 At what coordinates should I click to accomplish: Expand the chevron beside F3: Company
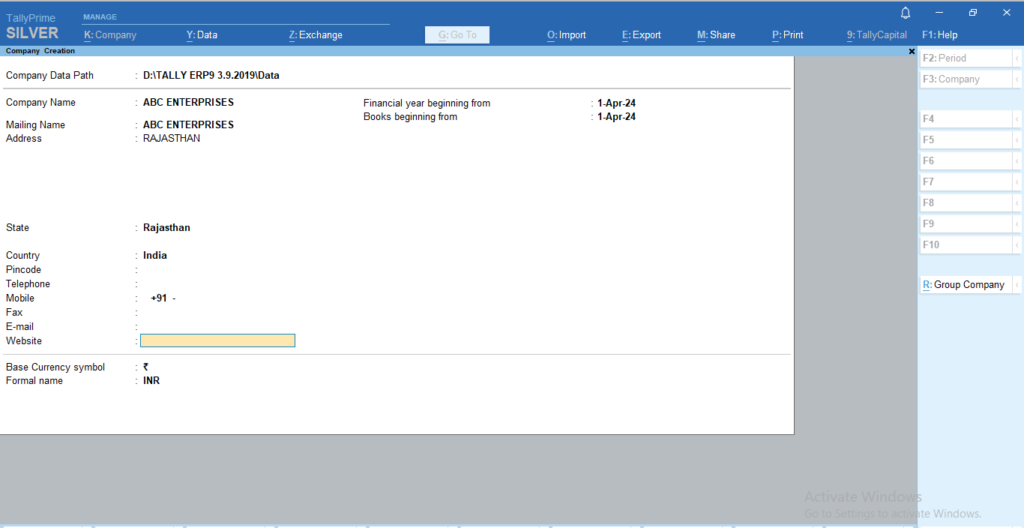point(1016,79)
